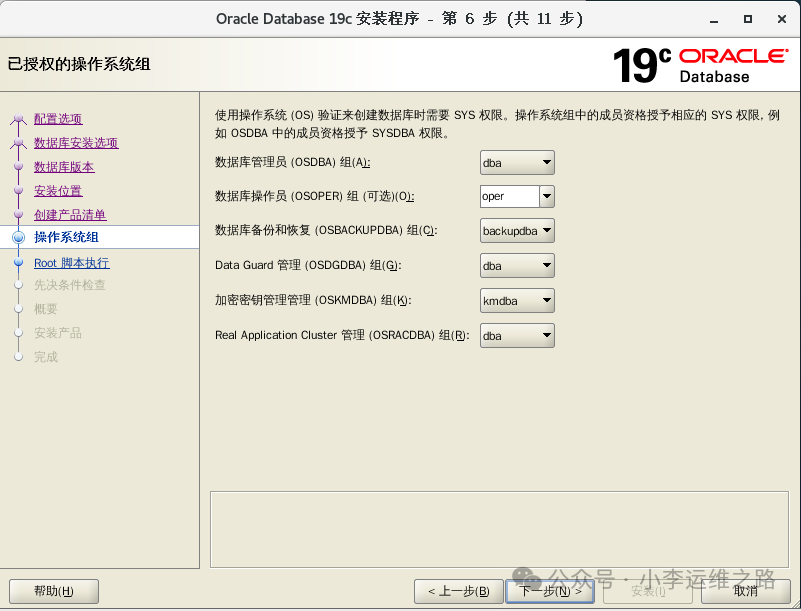Image resolution: width=801 pixels, height=611 pixels.
Task: Click the Real Application Cluster 管理 label
Action: pyautogui.click(x=342, y=335)
